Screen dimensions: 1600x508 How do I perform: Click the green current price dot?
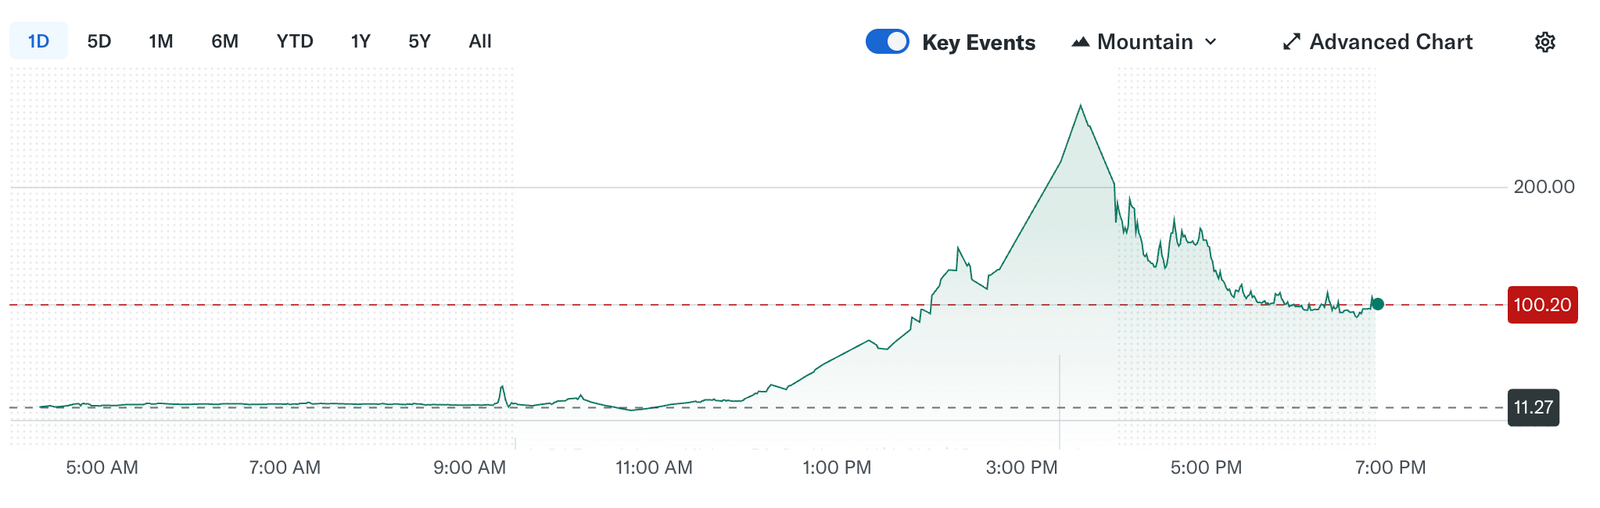[1377, 304]
